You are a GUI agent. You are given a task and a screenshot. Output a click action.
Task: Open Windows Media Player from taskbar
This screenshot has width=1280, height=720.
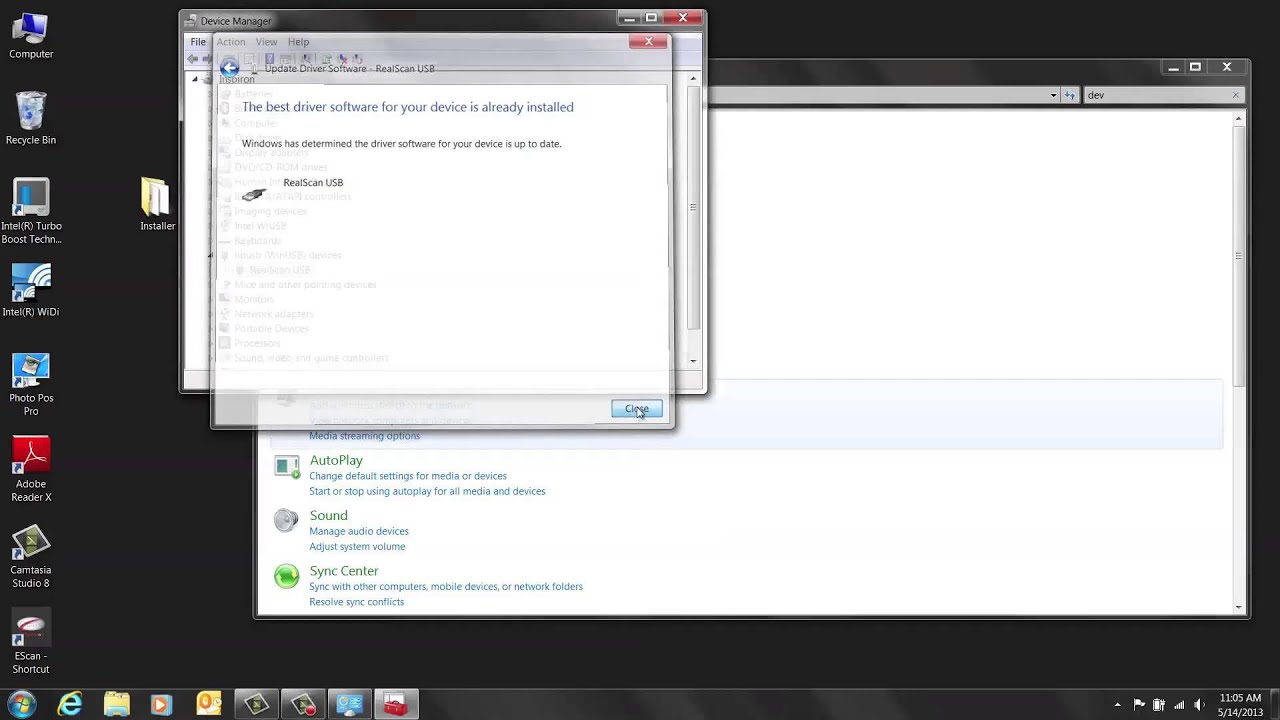click(161, 705)
